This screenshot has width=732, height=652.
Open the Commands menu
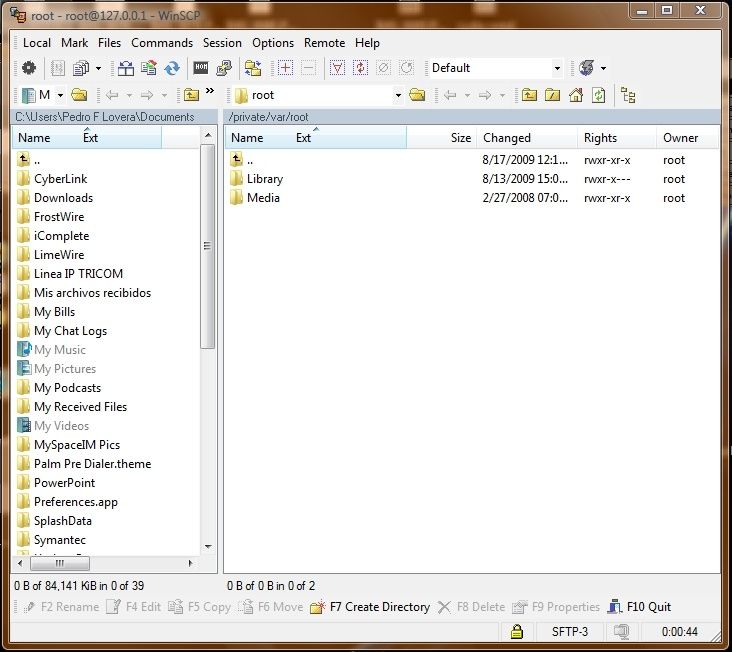pos(162,43)
